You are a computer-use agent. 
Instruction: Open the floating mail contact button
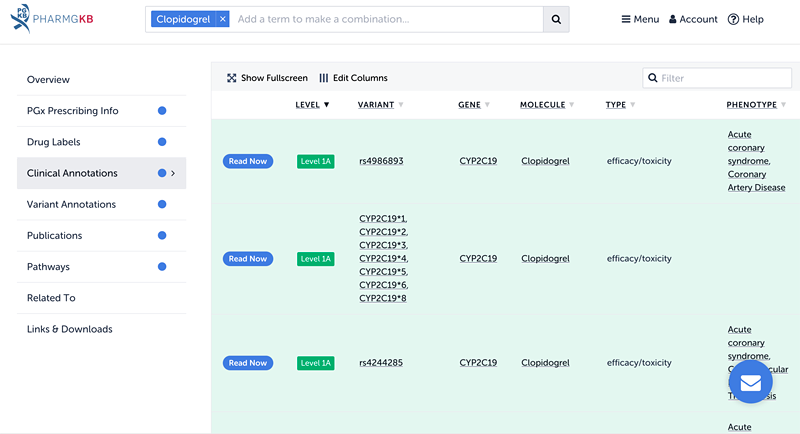[x=751, y=382]
